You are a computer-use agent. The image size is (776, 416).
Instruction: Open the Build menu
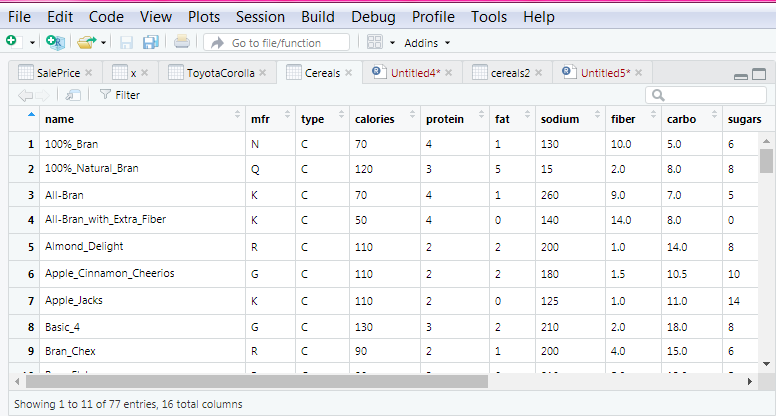click(318, 17)
